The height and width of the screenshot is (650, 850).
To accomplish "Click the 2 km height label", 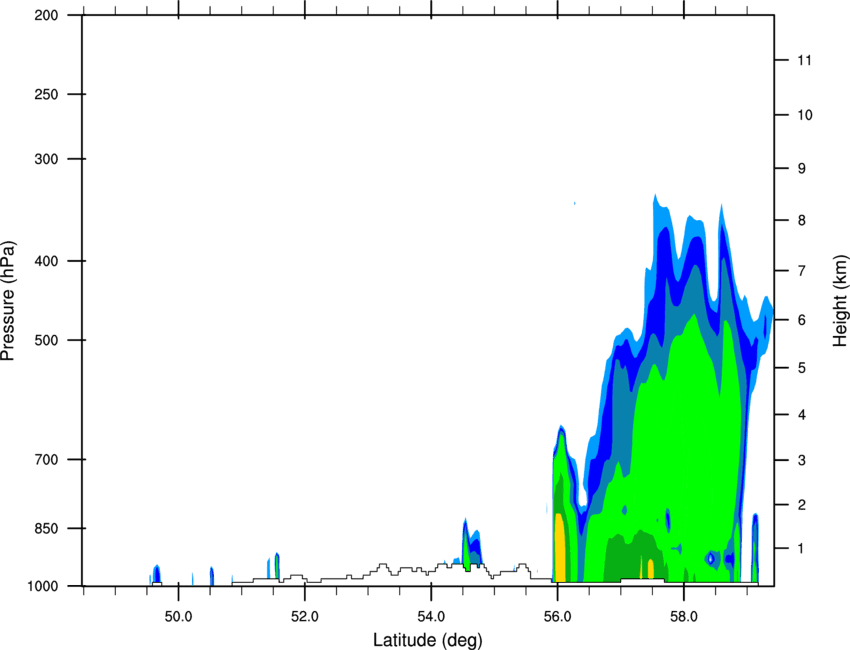I will click(802, 505).
